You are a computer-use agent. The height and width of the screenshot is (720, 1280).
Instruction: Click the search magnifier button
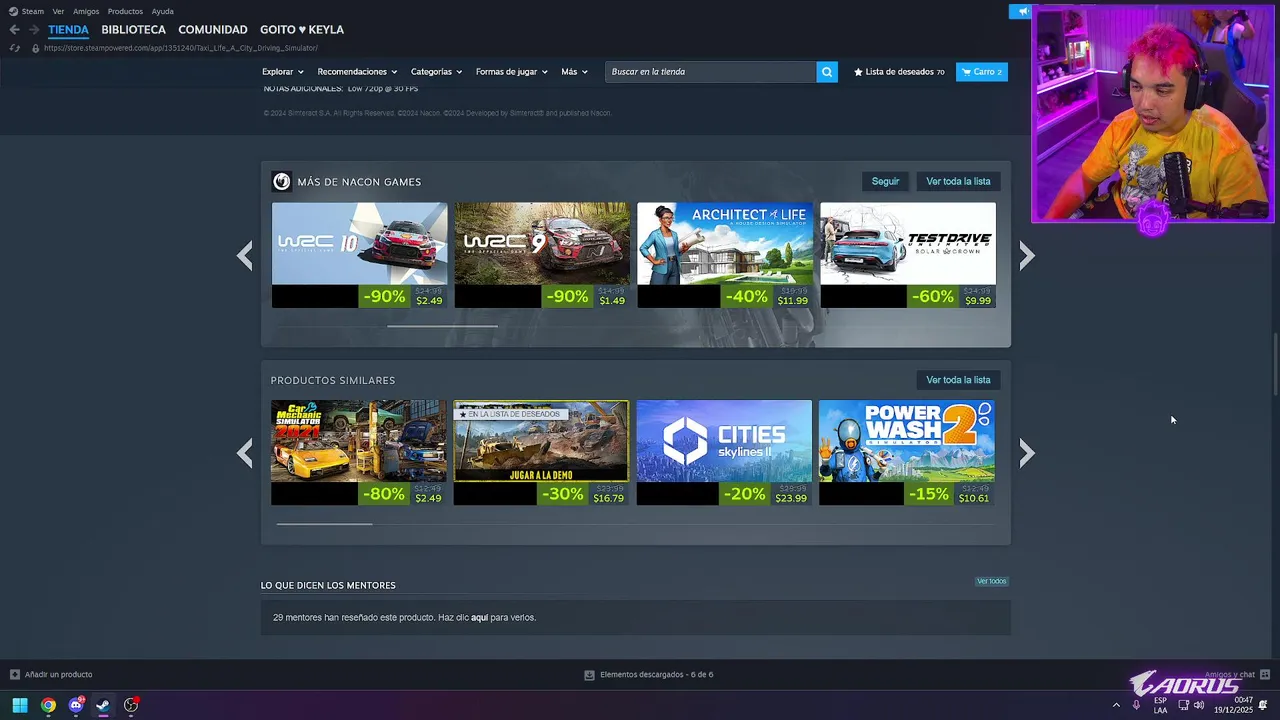pos(827,72)
